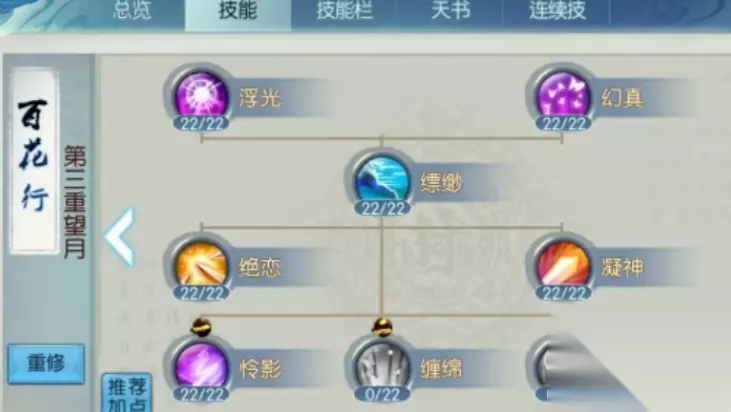Select the 怜影 purple lightning skill icon

click(x=201, y=368)
